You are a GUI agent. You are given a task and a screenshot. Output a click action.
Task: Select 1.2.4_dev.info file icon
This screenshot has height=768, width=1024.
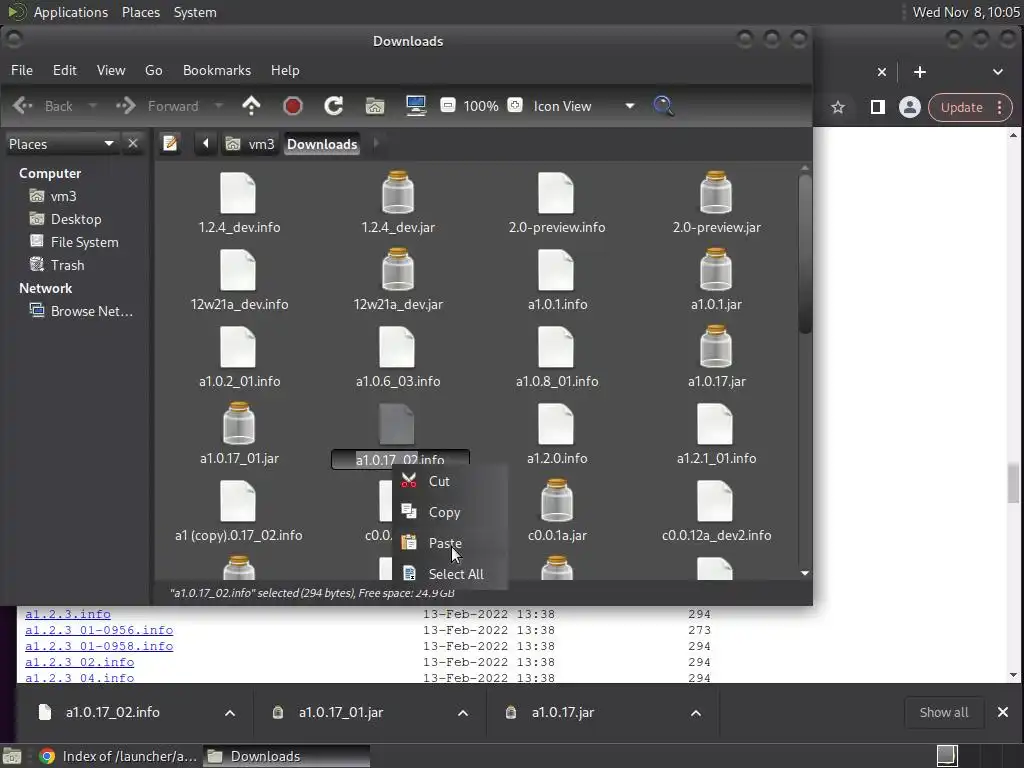pos(238,193)
